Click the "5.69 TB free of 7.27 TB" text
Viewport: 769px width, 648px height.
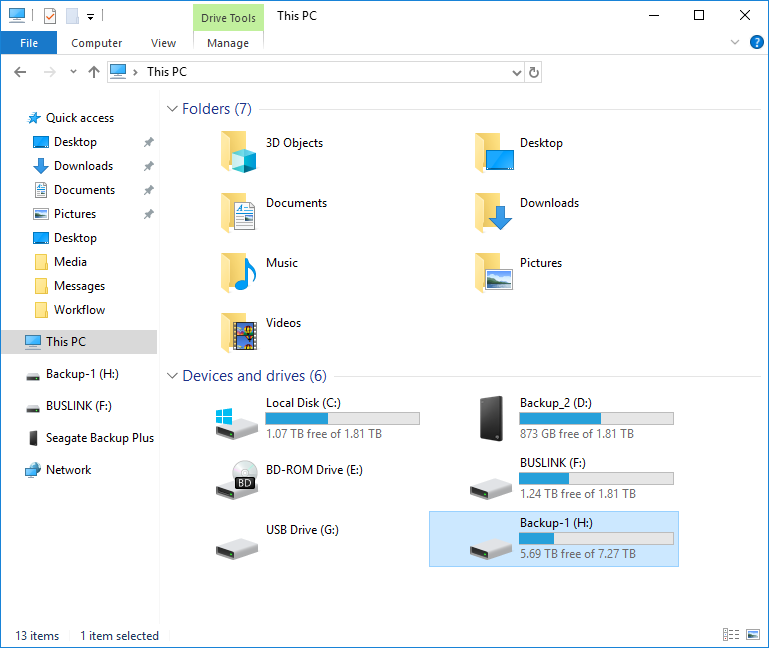coord(578,554)
